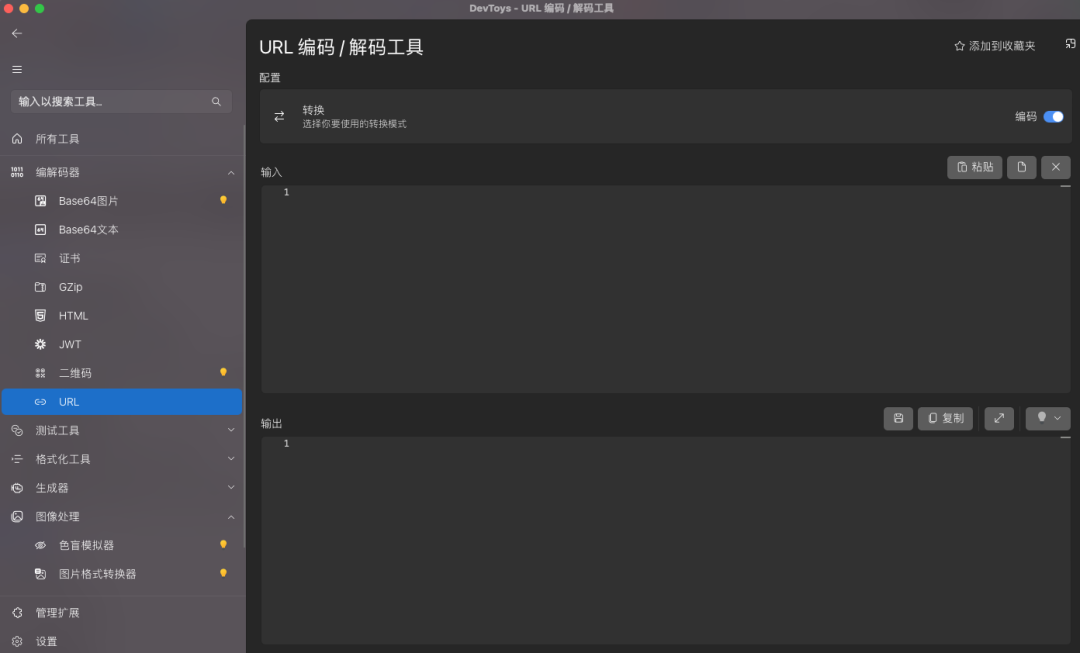This screenshot has width=1080, height=653.
Task: Click the 粘贴 paste button
Action: 975,167
